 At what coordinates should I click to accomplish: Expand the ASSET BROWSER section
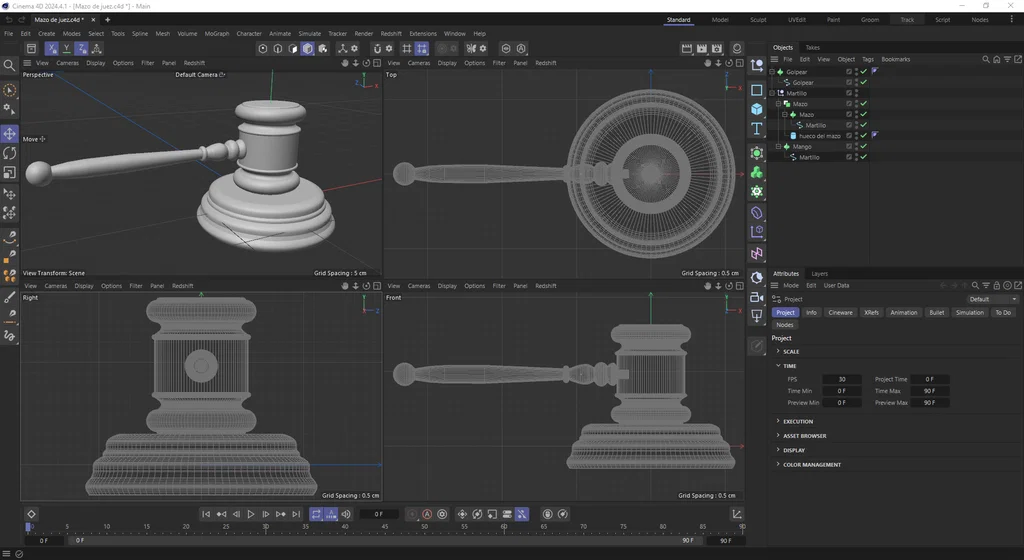778,435
